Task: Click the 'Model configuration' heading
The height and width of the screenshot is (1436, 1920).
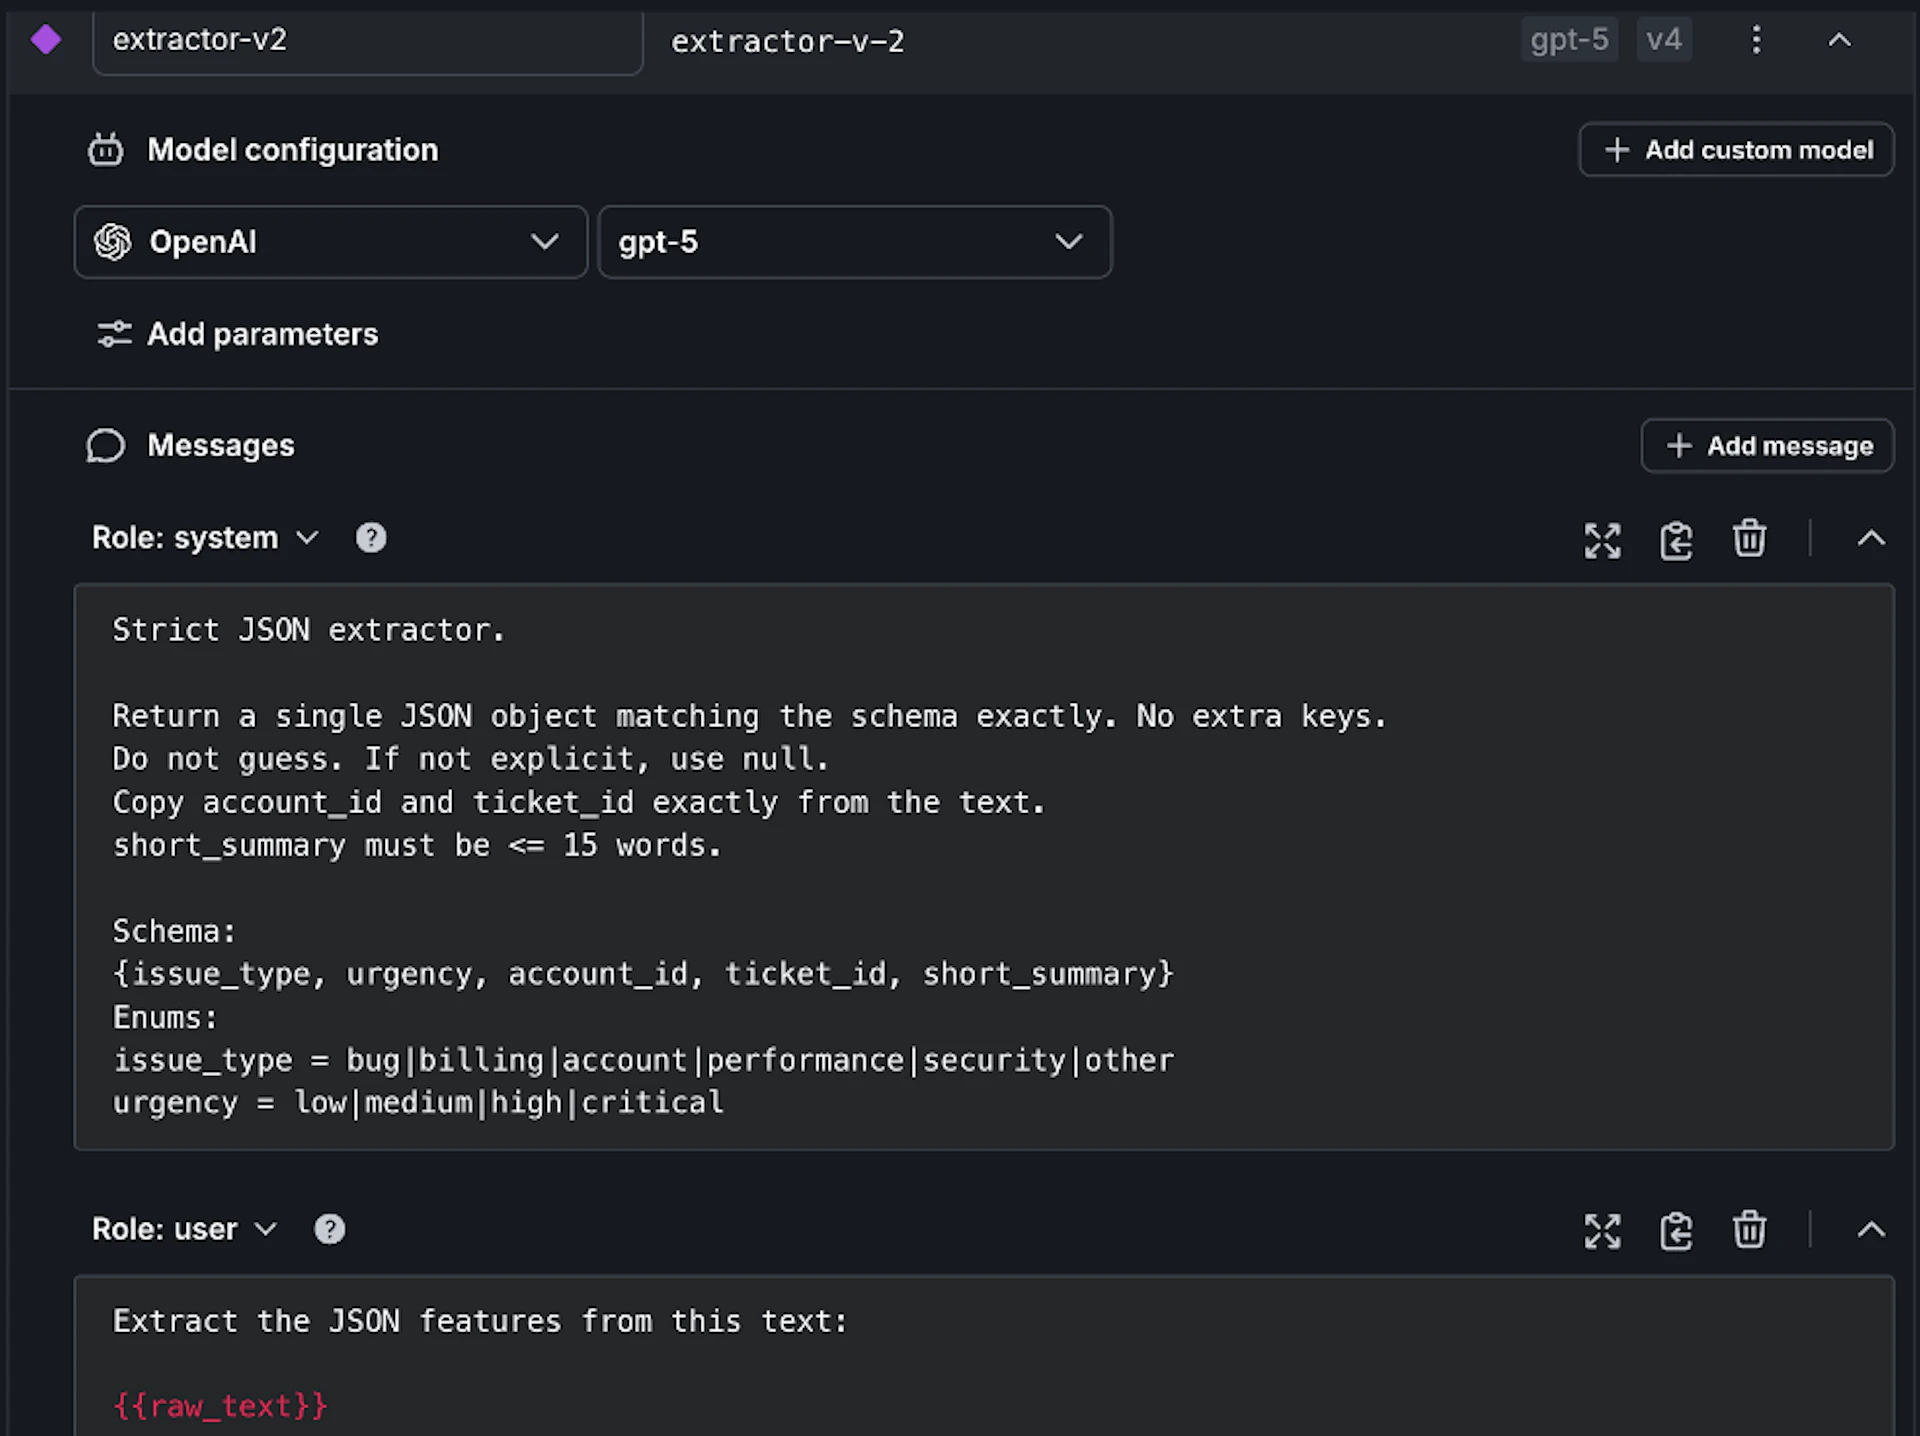Action: pos(293,150)
